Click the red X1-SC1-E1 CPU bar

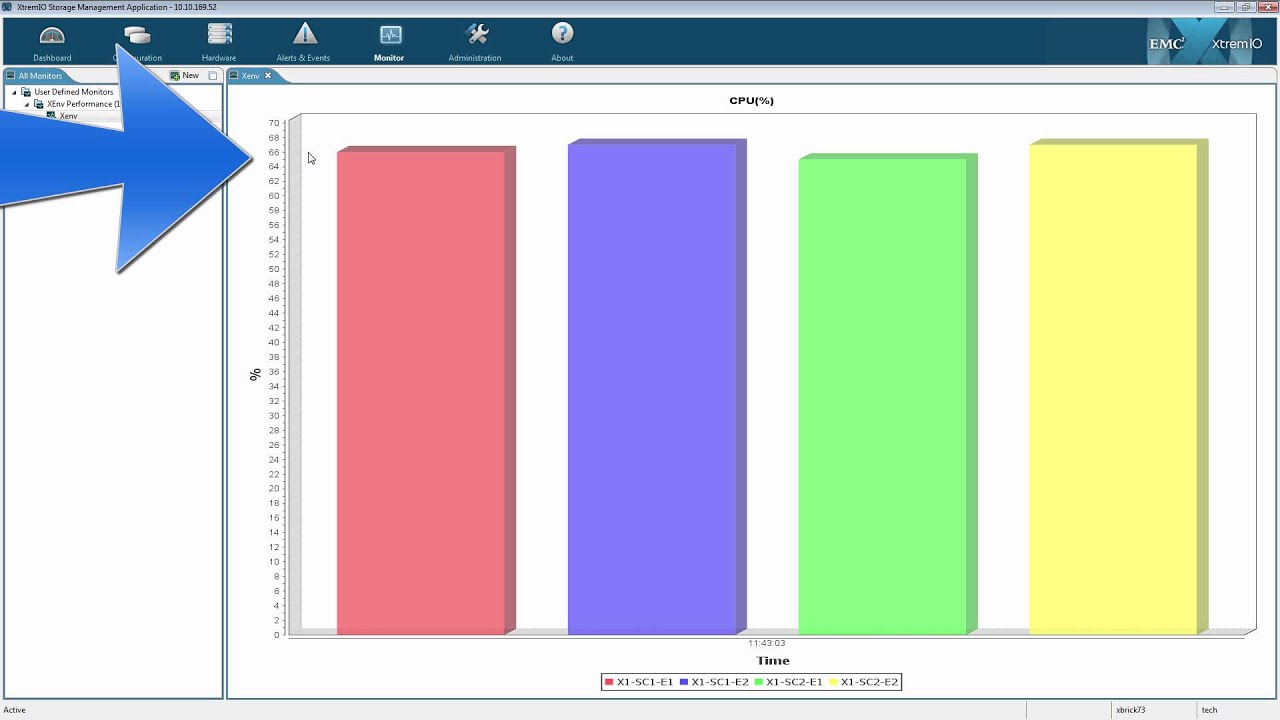point(426,391)
